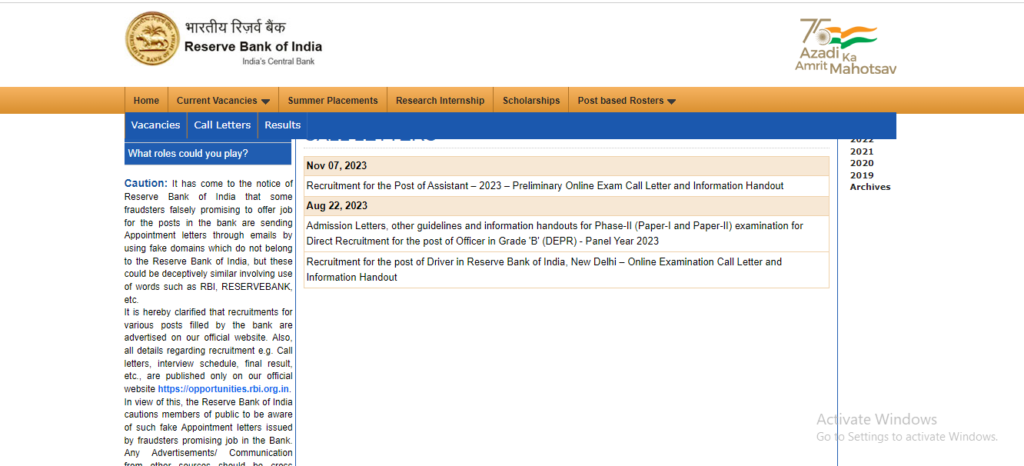Open 'What roles could you play?' link
This screenshot has width=1024, height=466.
pyautogui.click(x=208, y=154)
